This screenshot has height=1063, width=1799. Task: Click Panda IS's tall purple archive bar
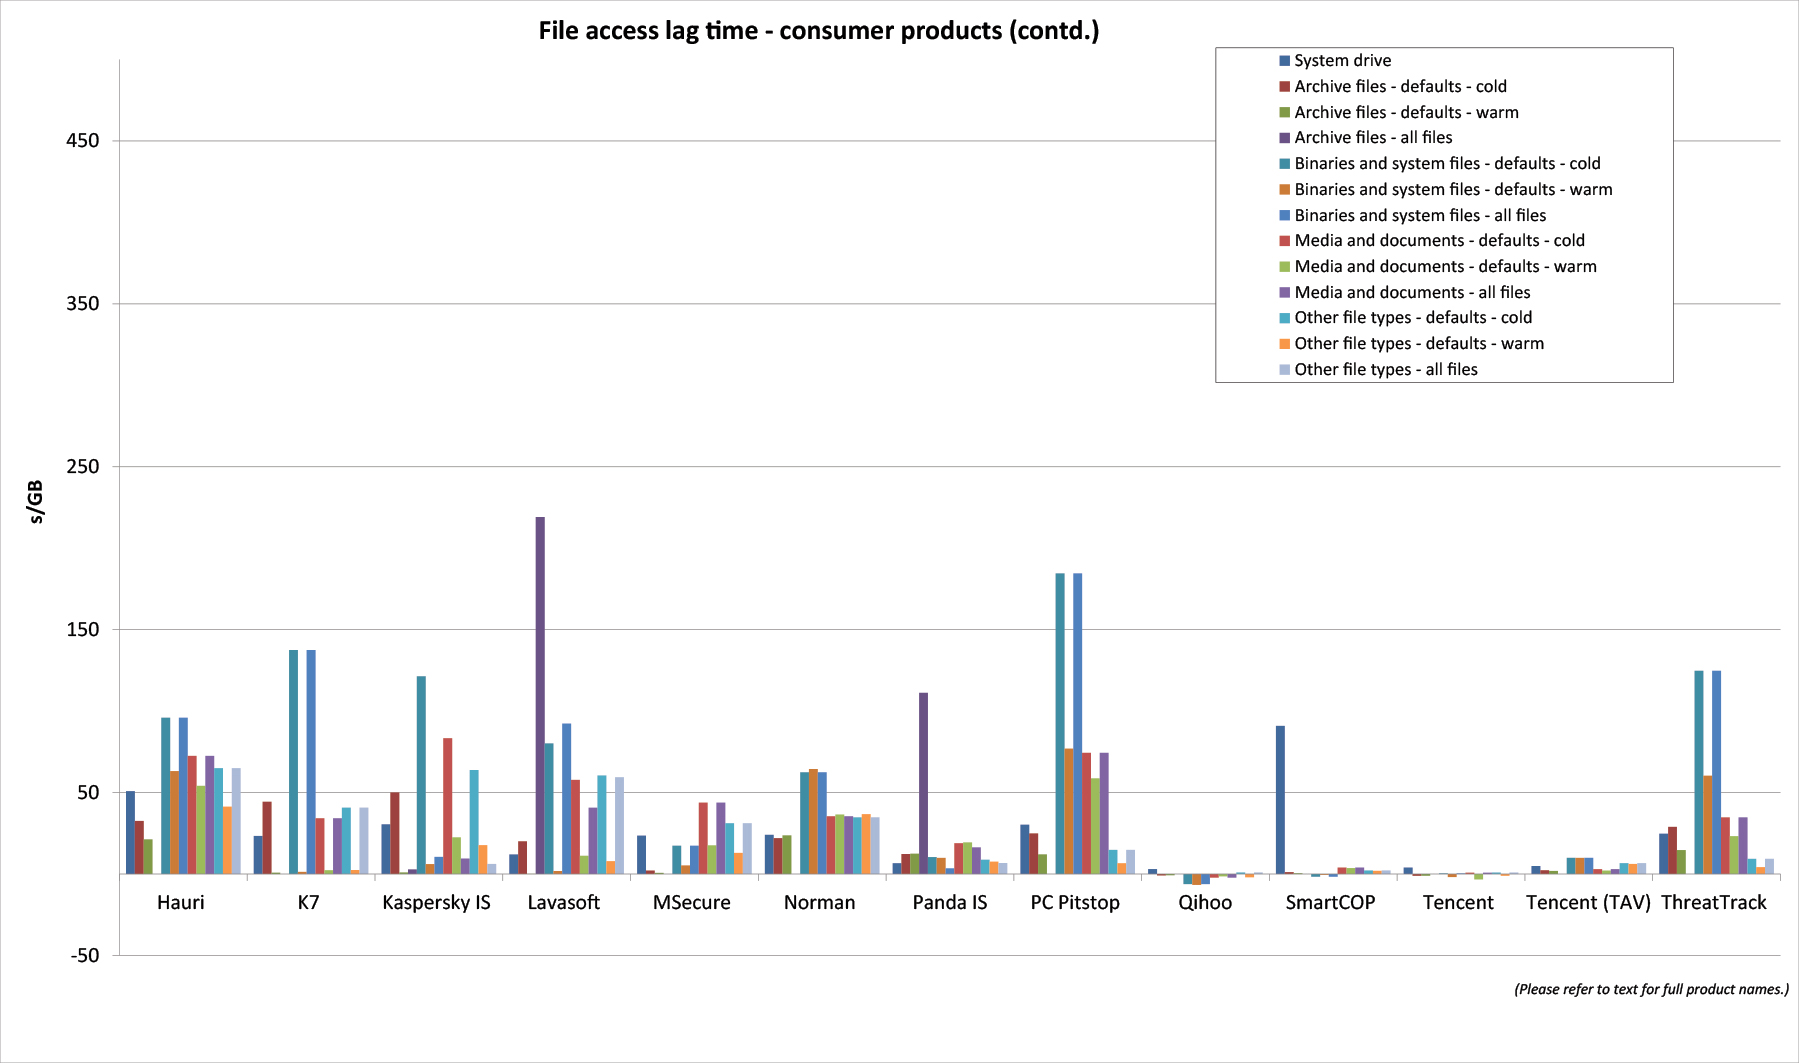(x=923, y=783)
